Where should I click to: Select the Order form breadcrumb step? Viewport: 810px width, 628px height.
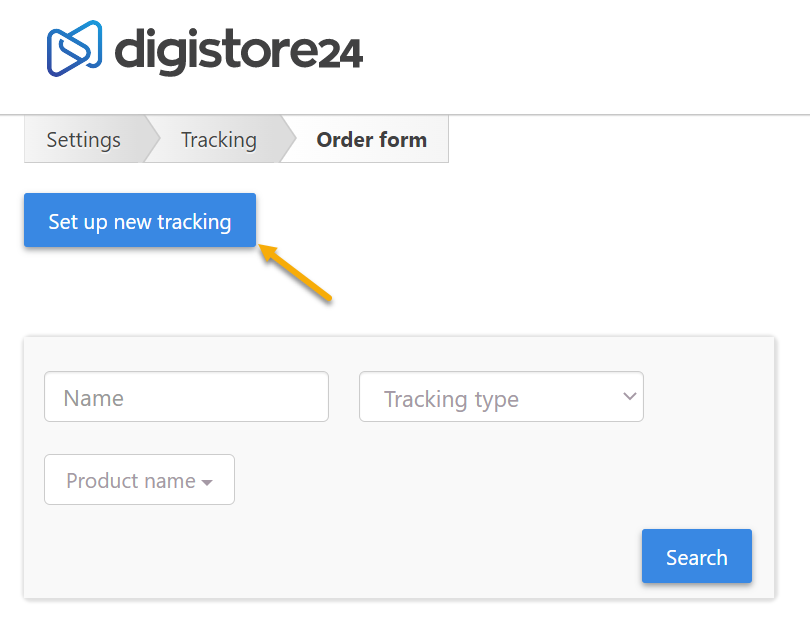tap(371, 140)
